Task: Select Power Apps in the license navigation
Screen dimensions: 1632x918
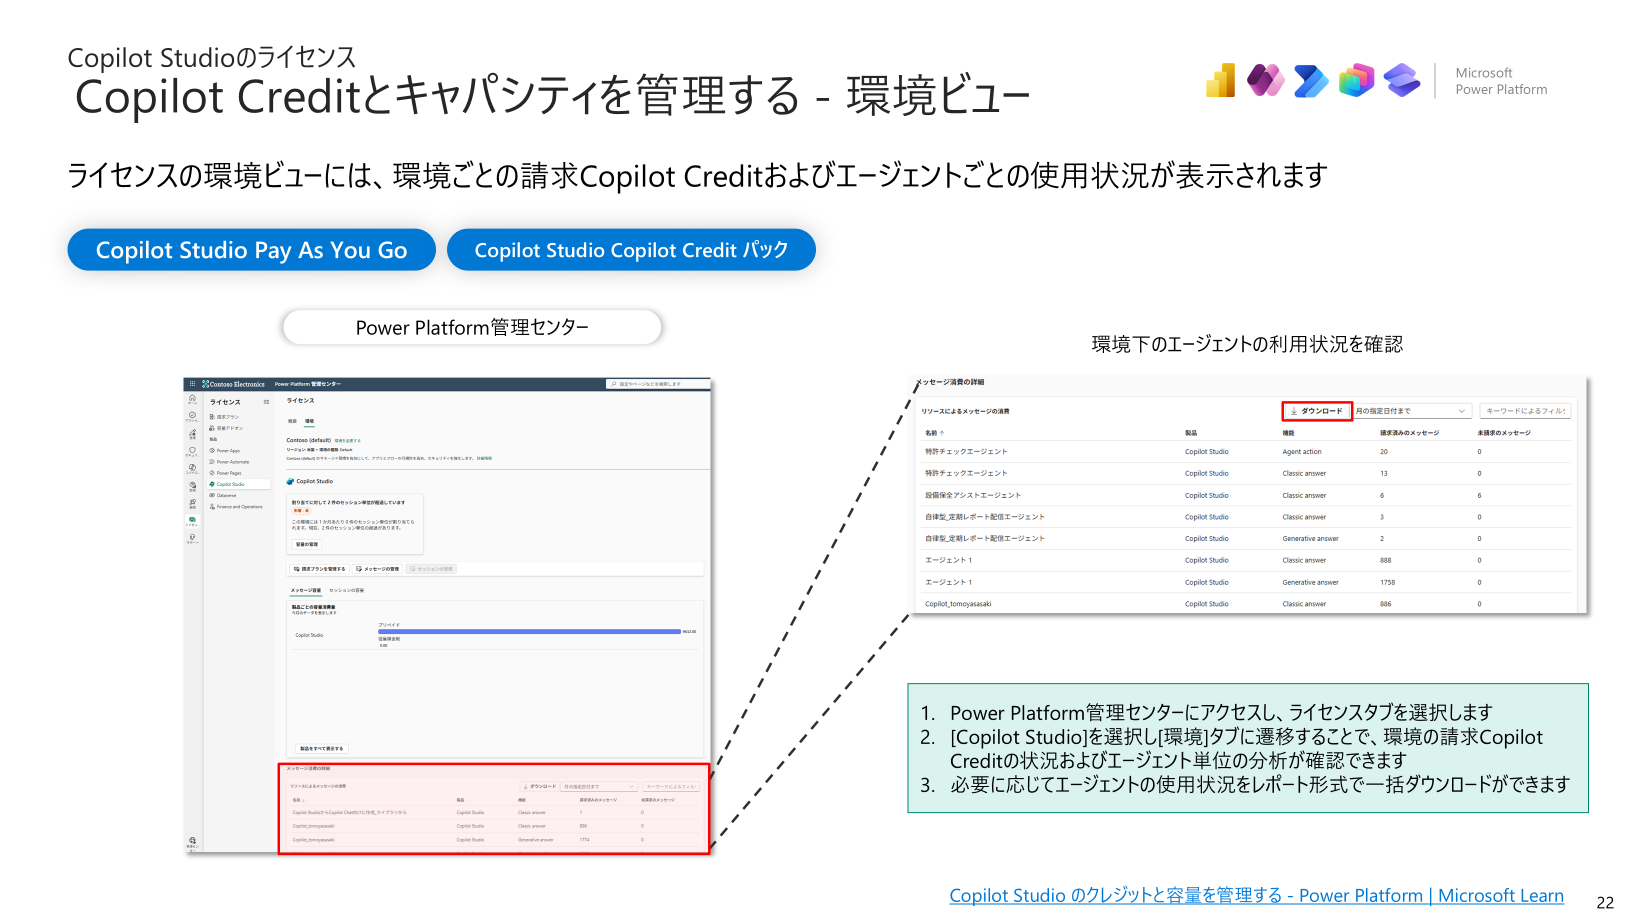Action: click(x=225, y=451)
